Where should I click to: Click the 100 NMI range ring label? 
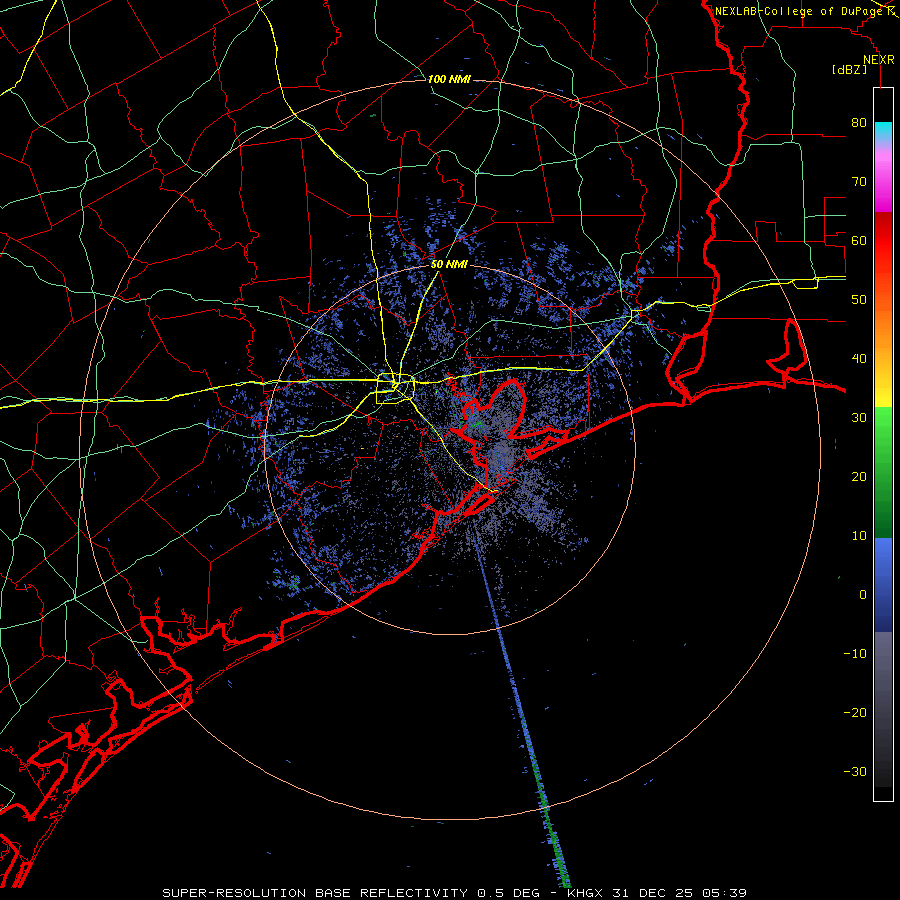coord(449,79)
